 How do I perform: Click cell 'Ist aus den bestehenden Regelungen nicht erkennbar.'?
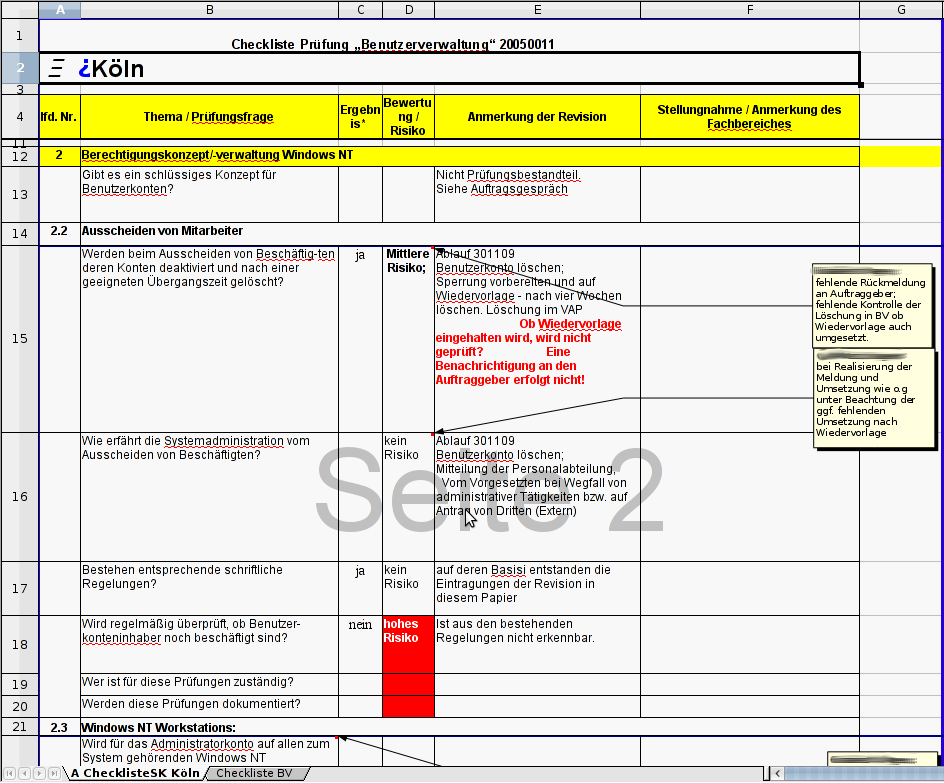538,645
